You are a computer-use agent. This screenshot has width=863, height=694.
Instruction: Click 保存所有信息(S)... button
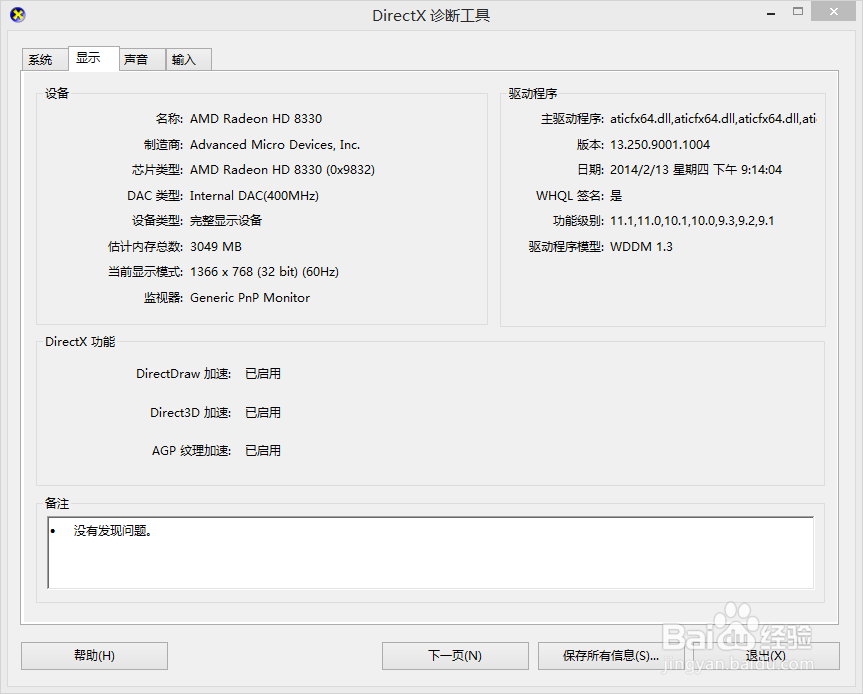(x=611, y=655)
